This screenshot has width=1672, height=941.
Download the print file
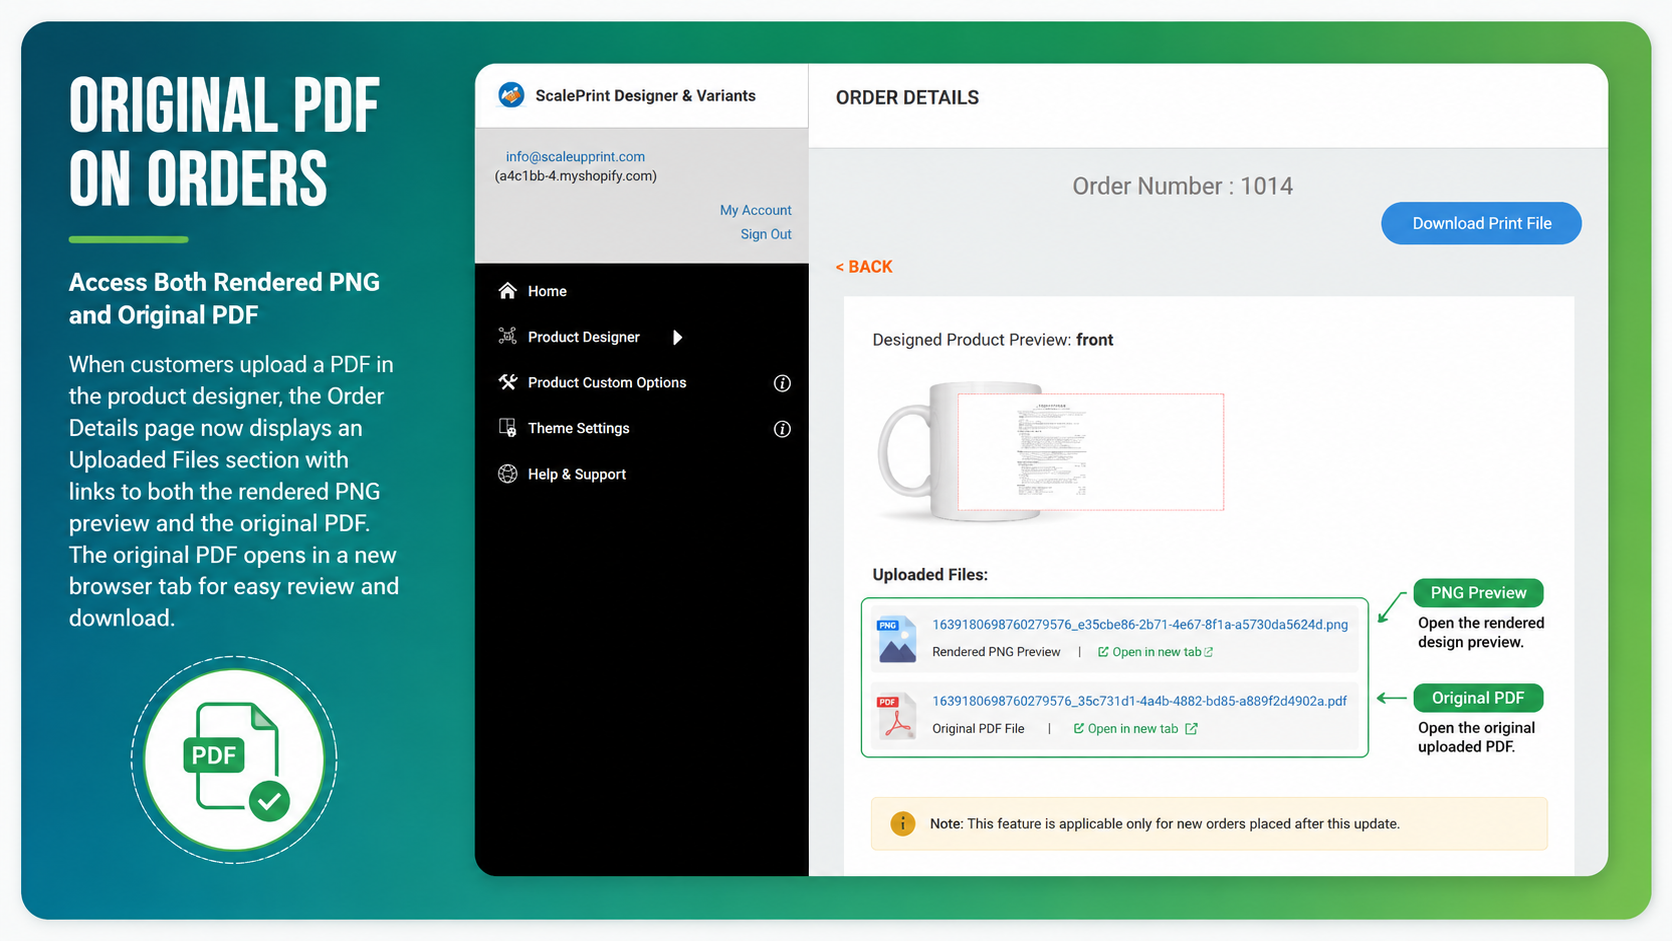(x=1481, y=223)
